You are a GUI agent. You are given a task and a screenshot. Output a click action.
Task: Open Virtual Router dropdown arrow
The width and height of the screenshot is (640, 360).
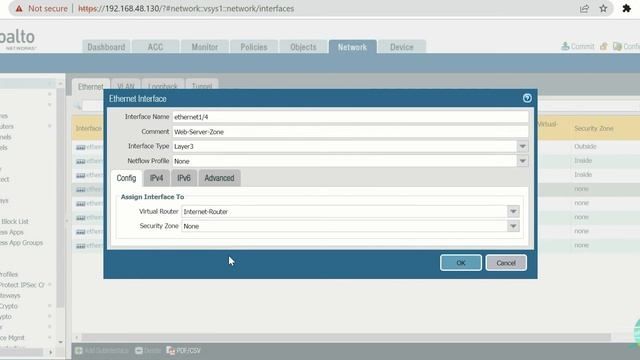coord(513,211)
